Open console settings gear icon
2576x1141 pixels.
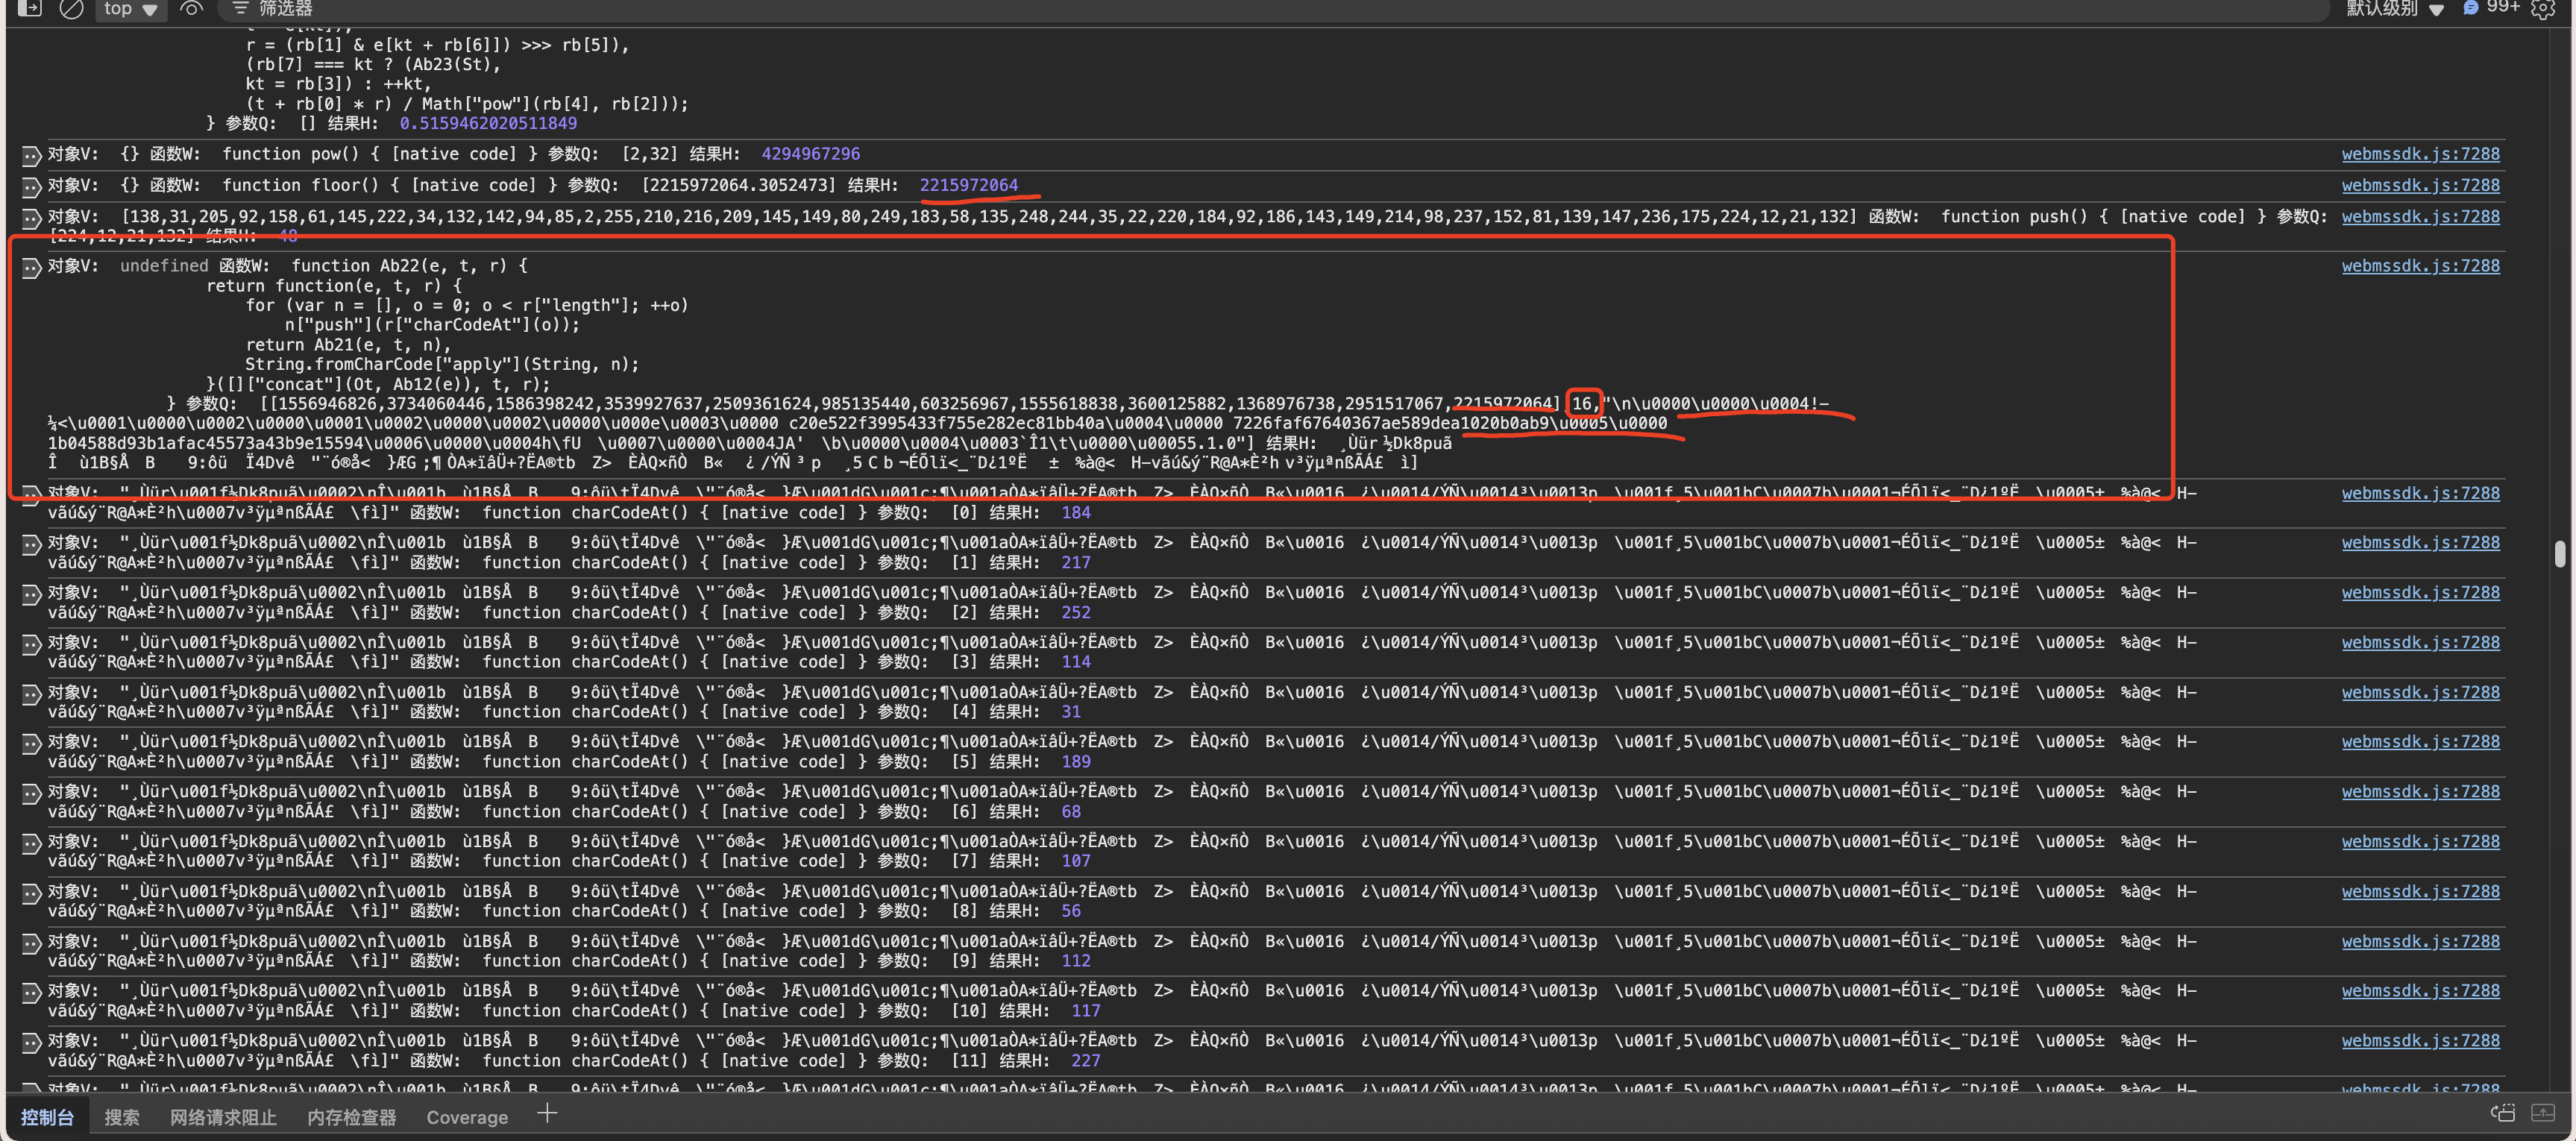tap(2543, 9)
